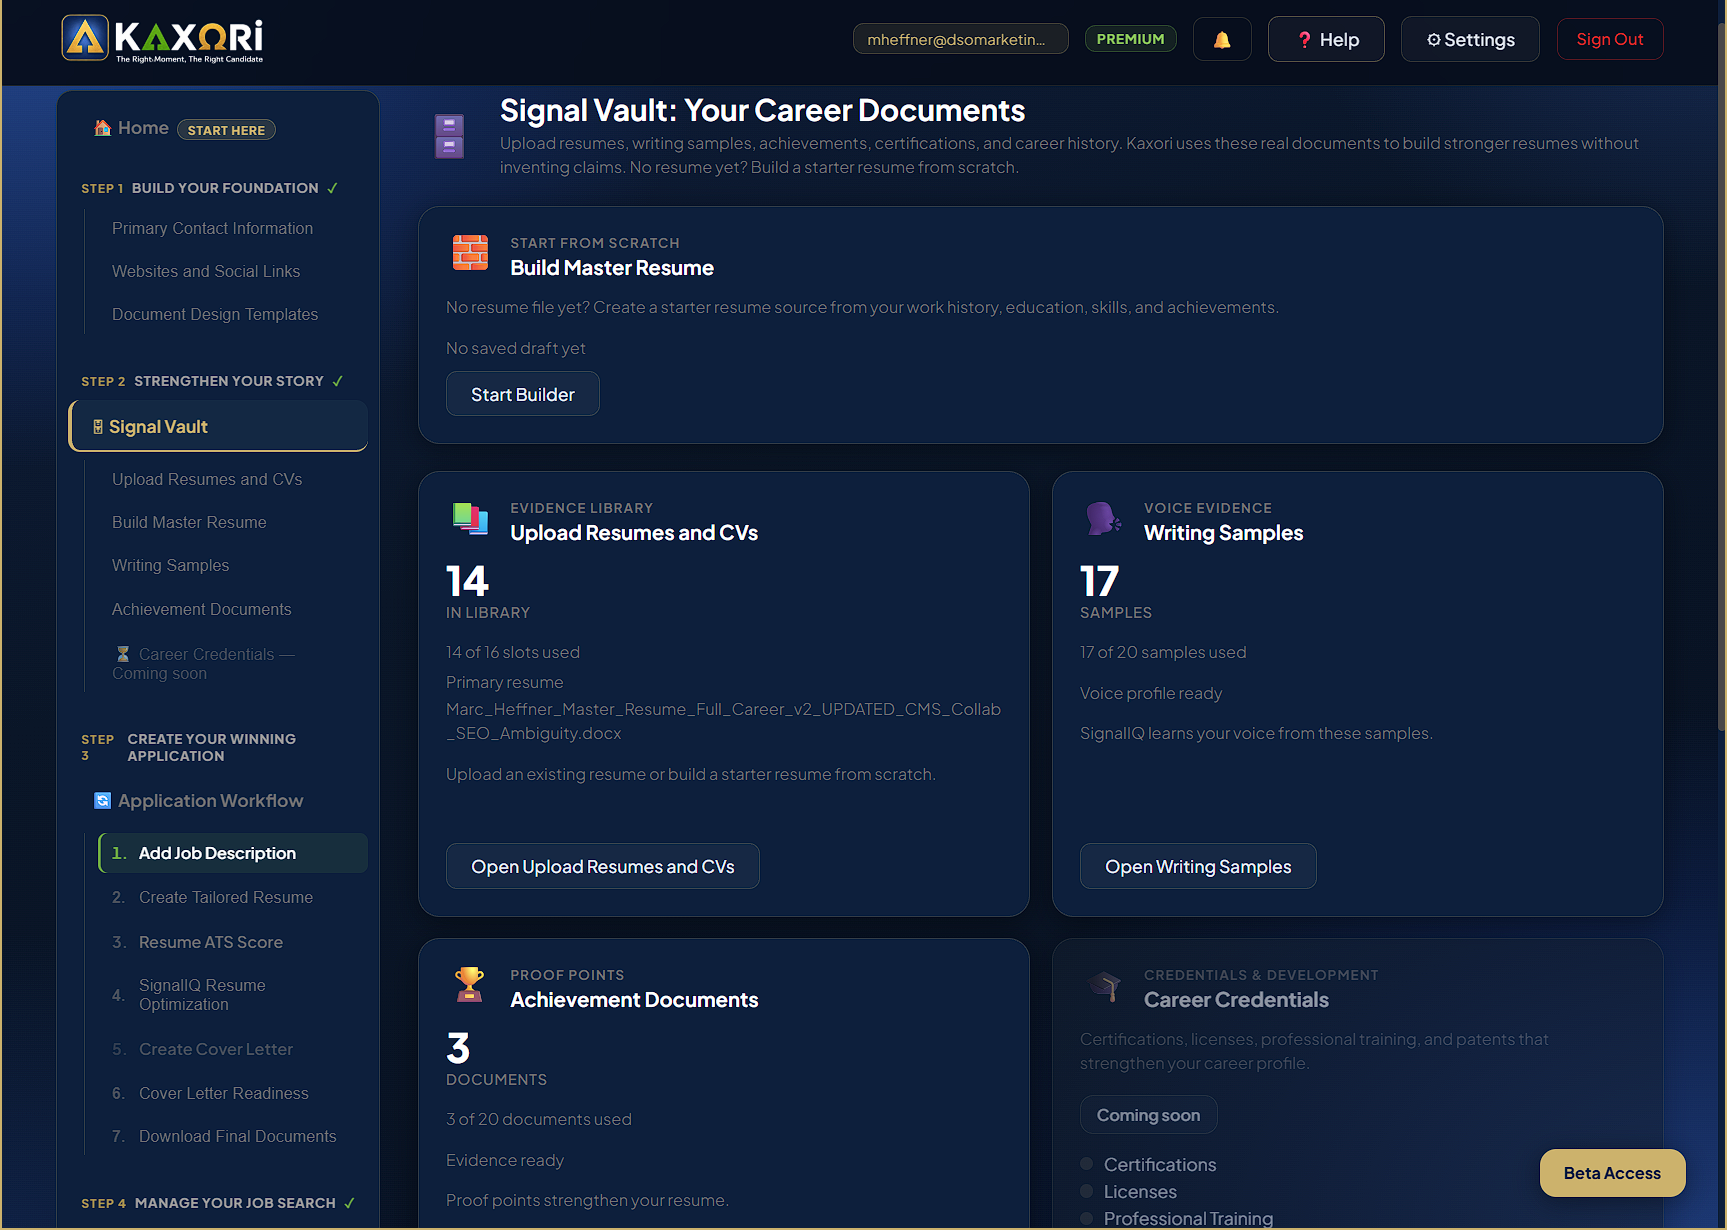
Task: Click the Signal Vault header cabinet icon
Action: 449,136
